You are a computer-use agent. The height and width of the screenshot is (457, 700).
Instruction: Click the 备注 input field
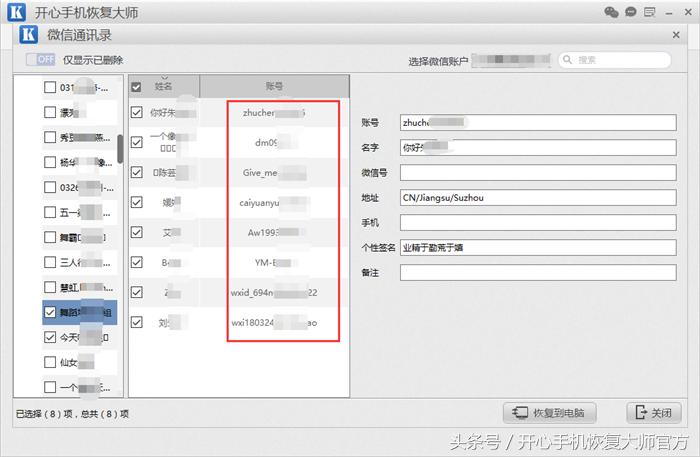[x=538, y=273]
